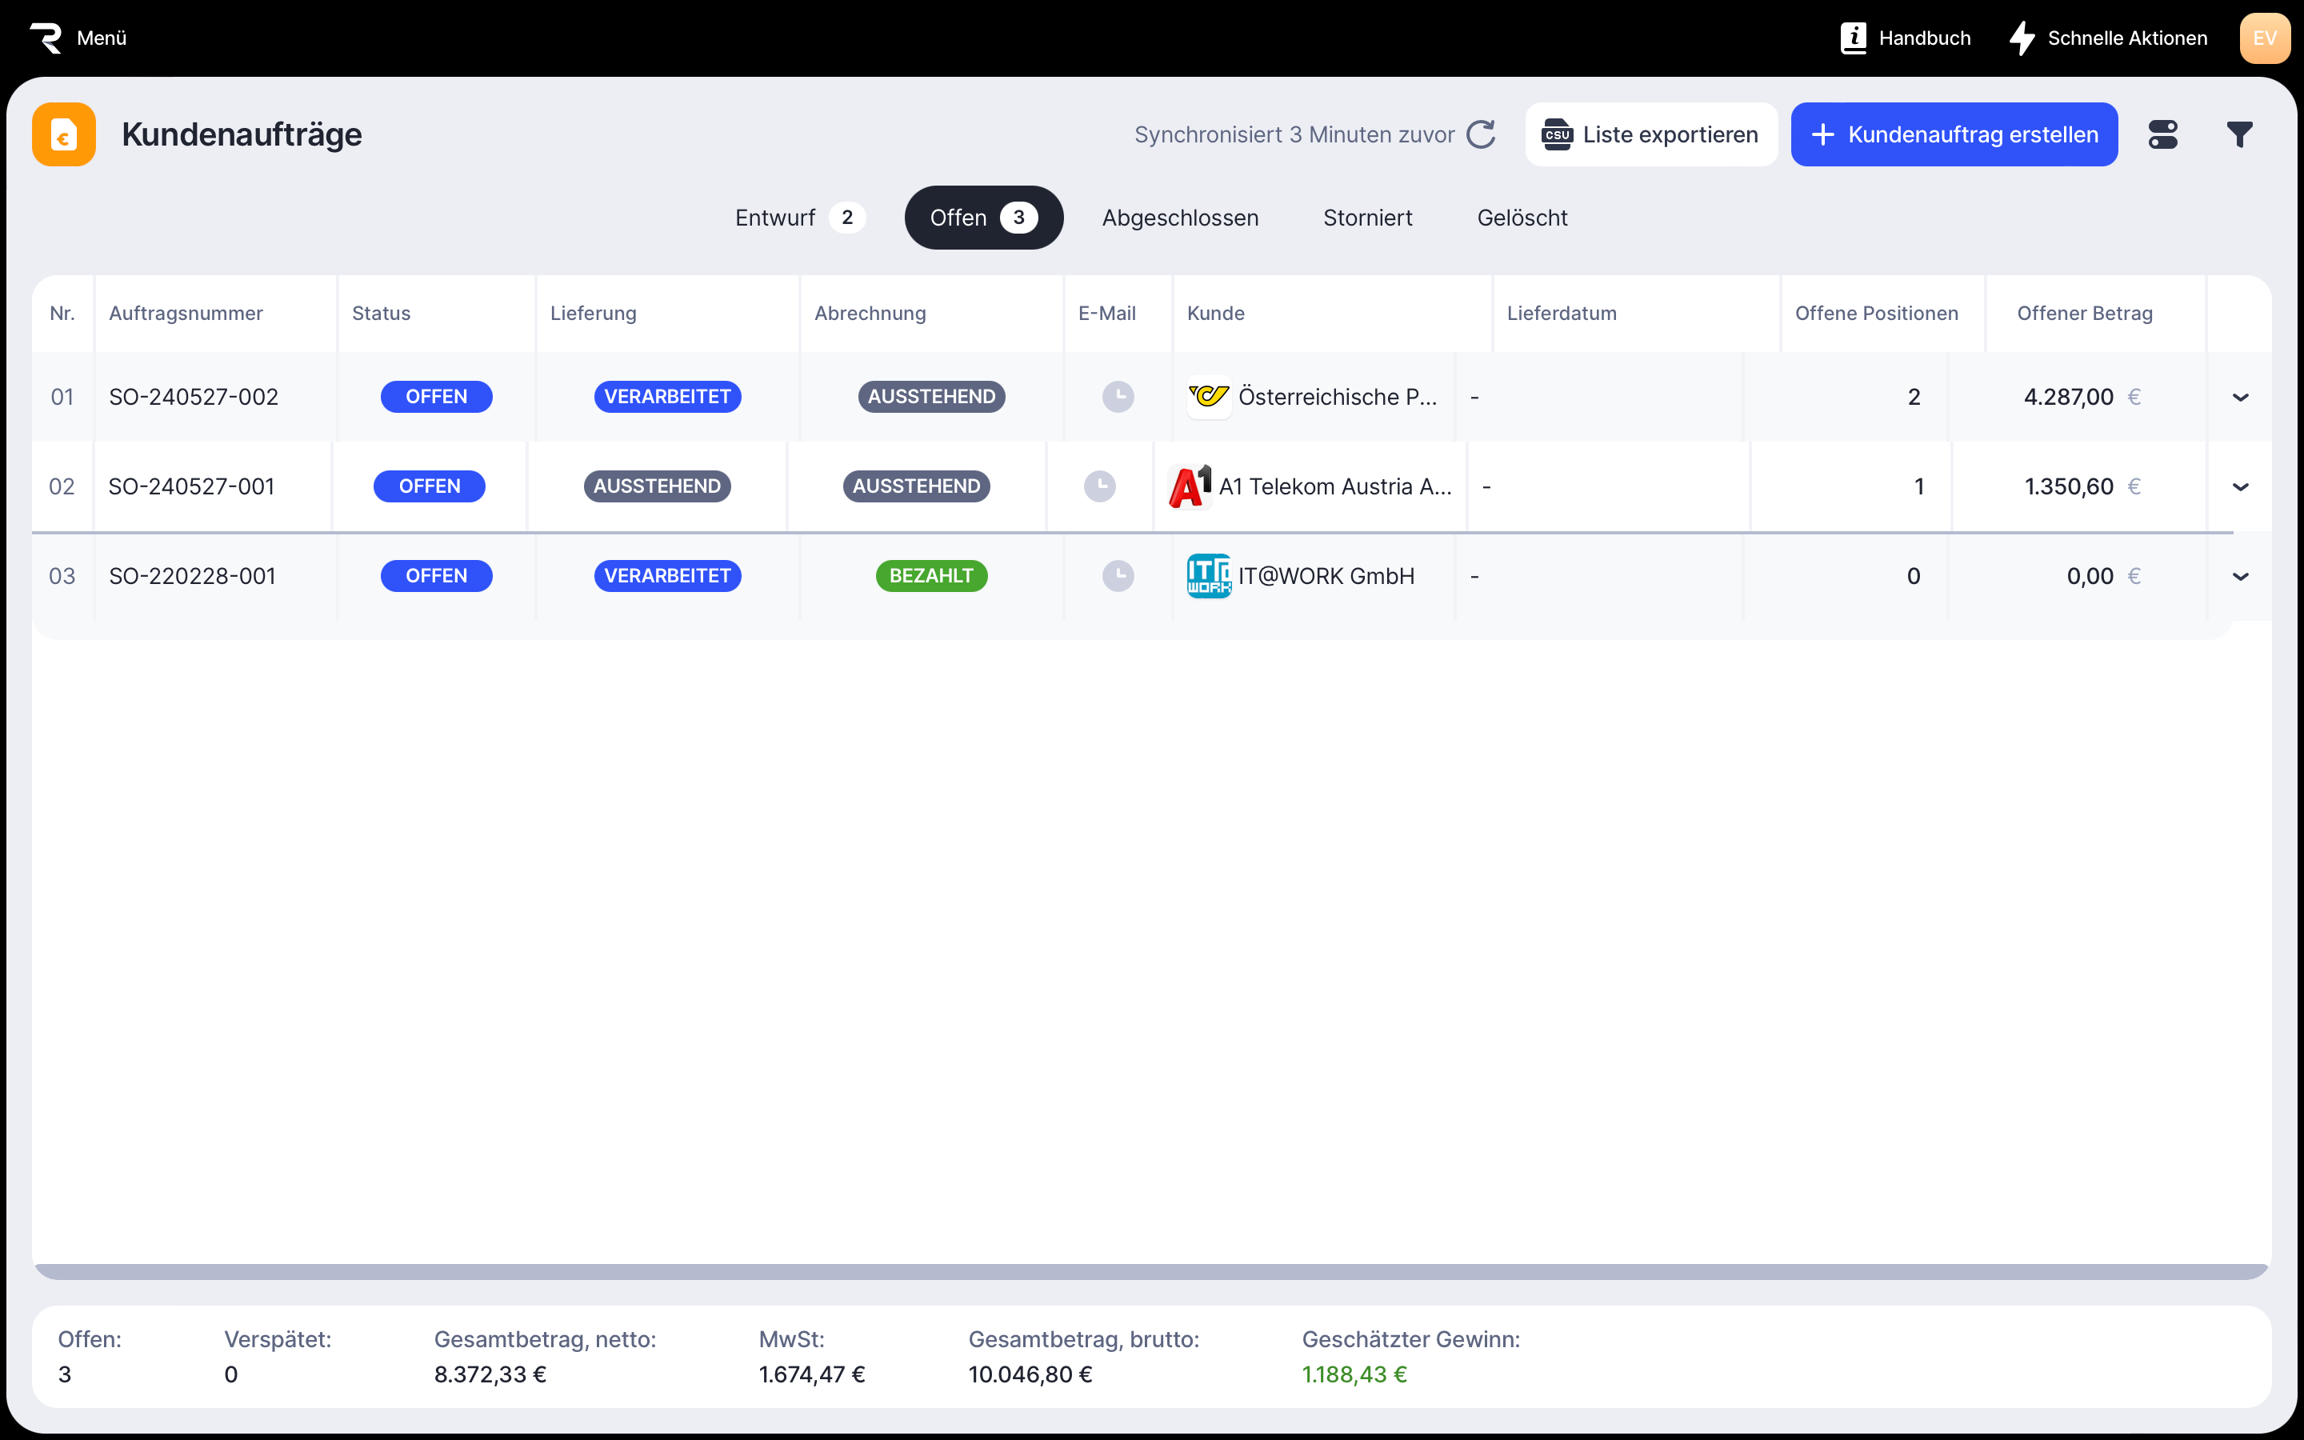
Task: Click Liste exportieren button
Action: pyautogui.click(x=1650, y=134)
